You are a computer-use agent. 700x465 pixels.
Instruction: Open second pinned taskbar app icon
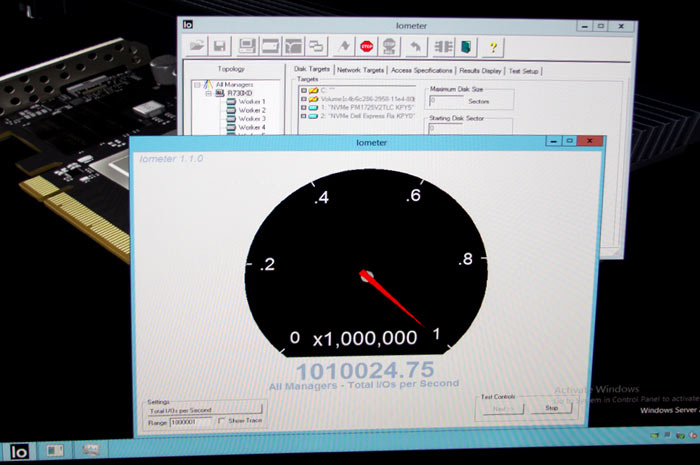pyautogui.click(x=54, y=451)
